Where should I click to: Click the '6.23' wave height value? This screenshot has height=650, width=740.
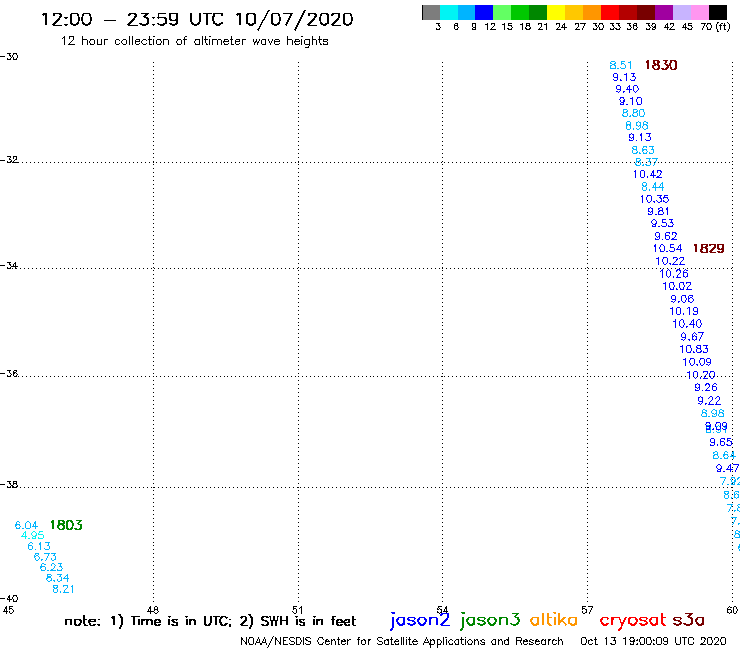click(51, 567)
